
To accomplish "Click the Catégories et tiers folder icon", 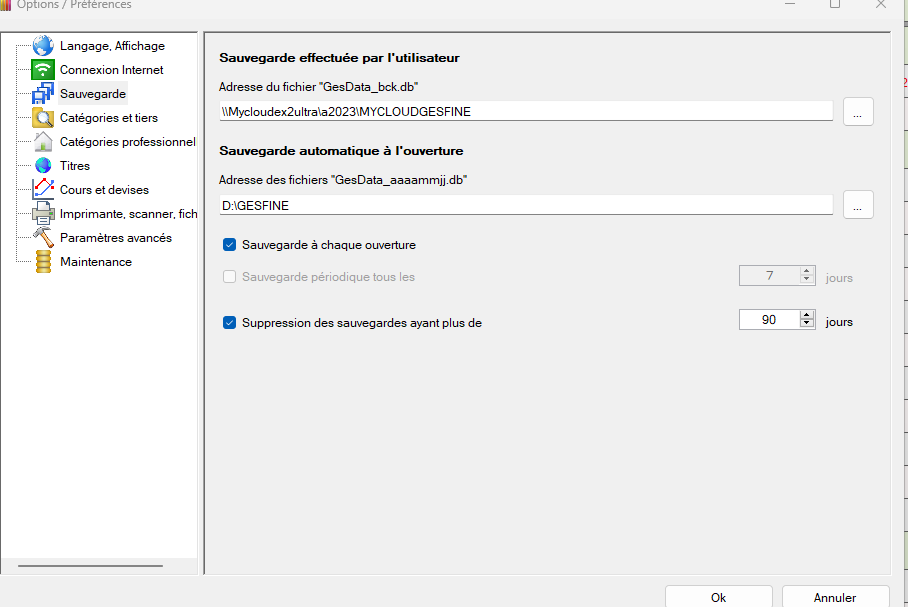I will [43, 118].
